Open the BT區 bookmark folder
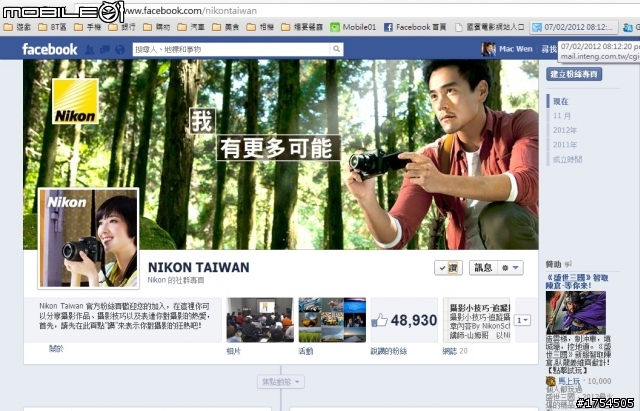Viewport: 640px width, 411px height. pos(53,27)
